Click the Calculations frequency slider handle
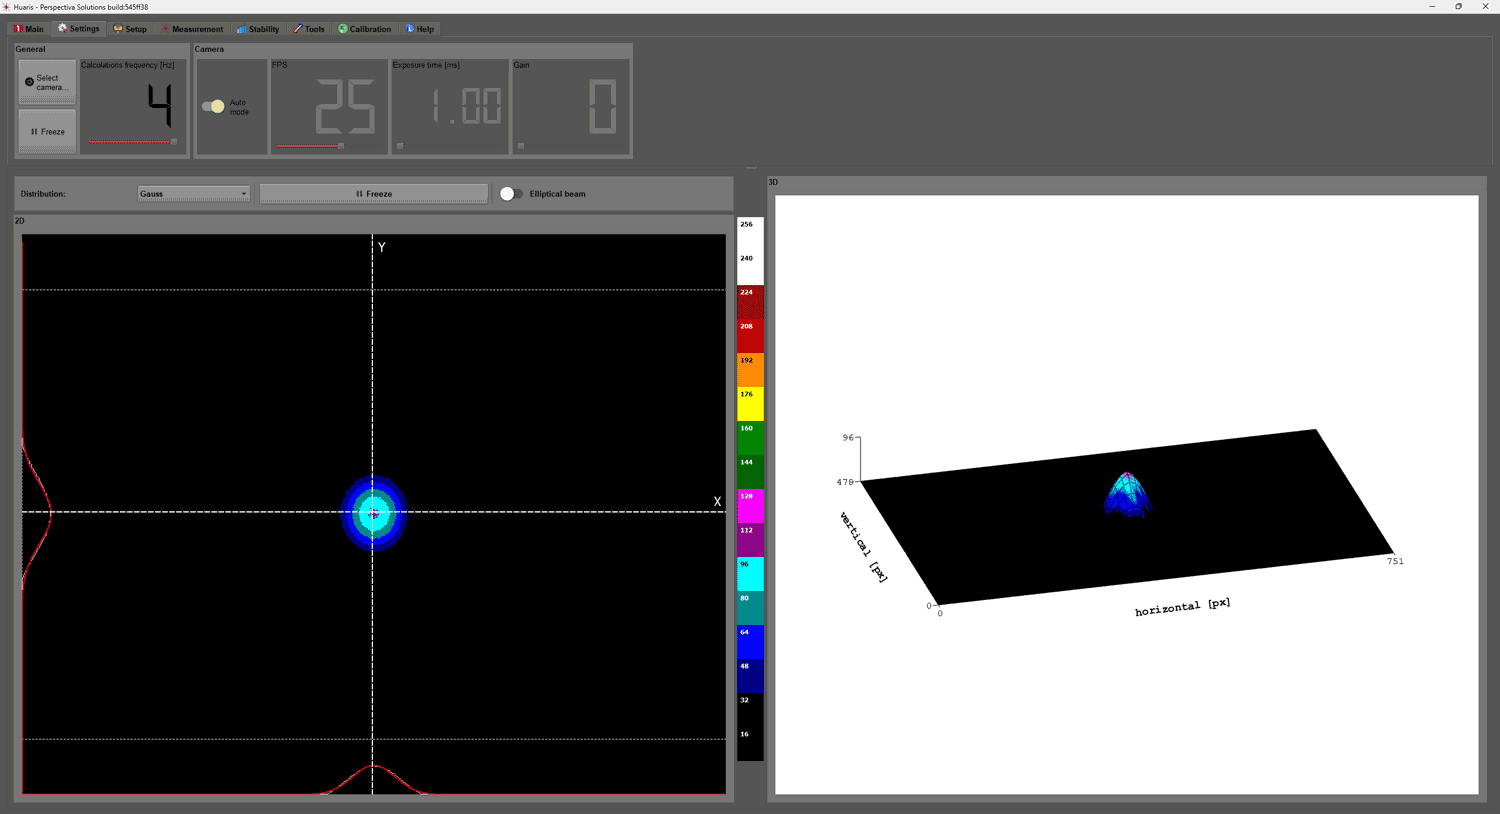Viewport: 1500px width, 814px height. (174, 142)
